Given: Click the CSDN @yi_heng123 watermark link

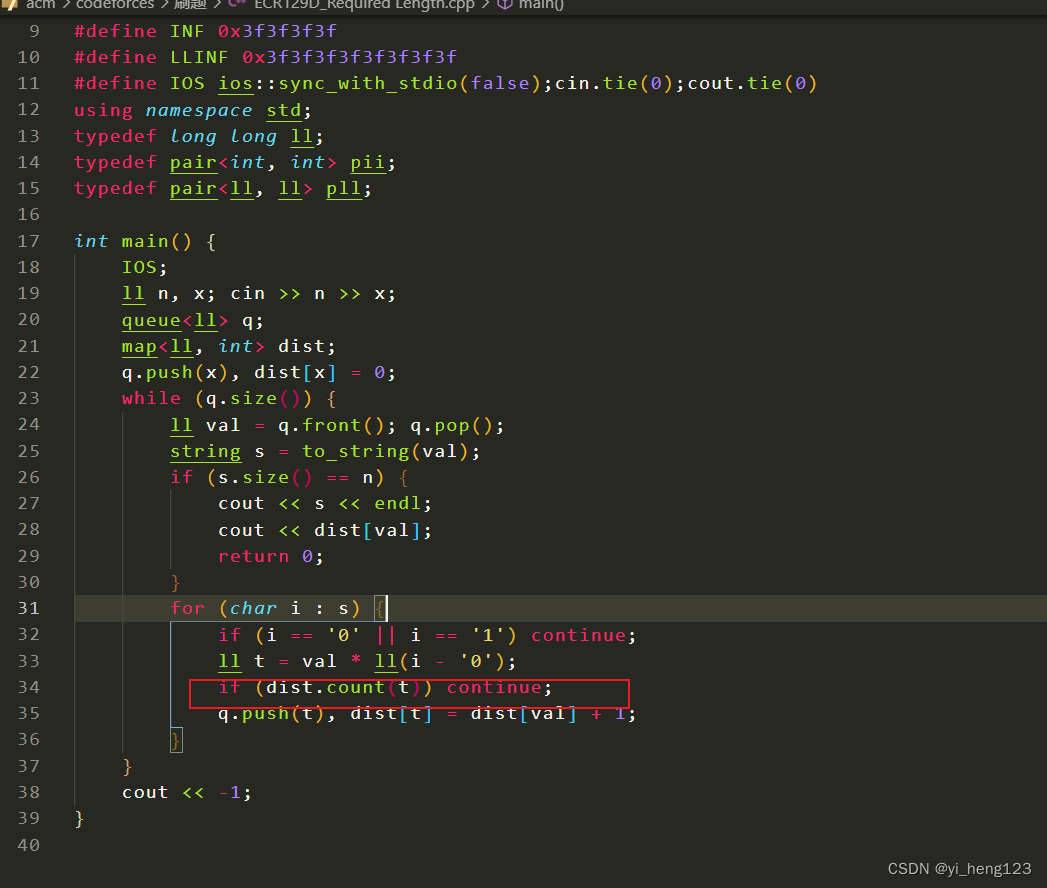Looking at the screenshot, I should click(x=960, y=868).
